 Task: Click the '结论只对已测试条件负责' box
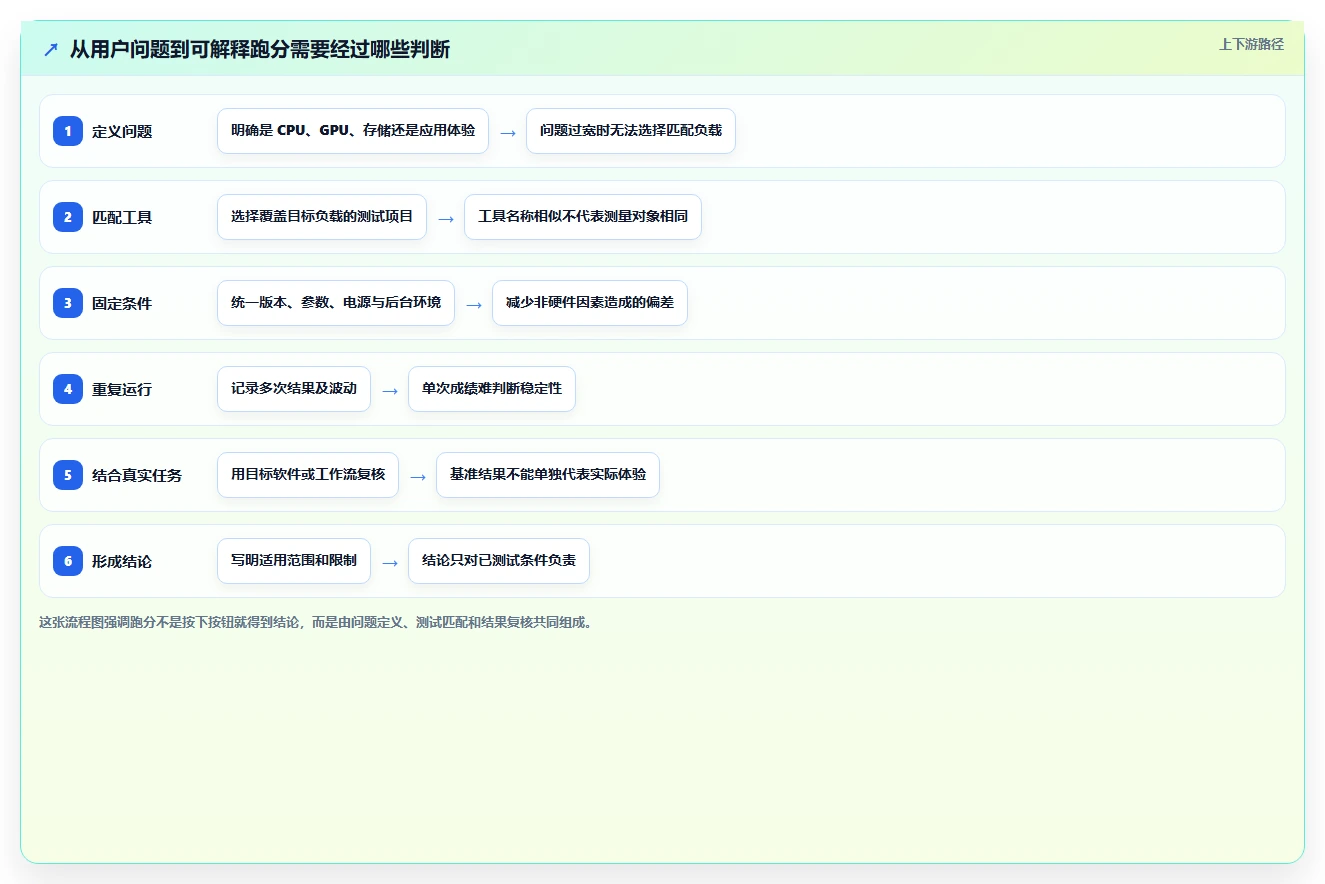(499, 561)
